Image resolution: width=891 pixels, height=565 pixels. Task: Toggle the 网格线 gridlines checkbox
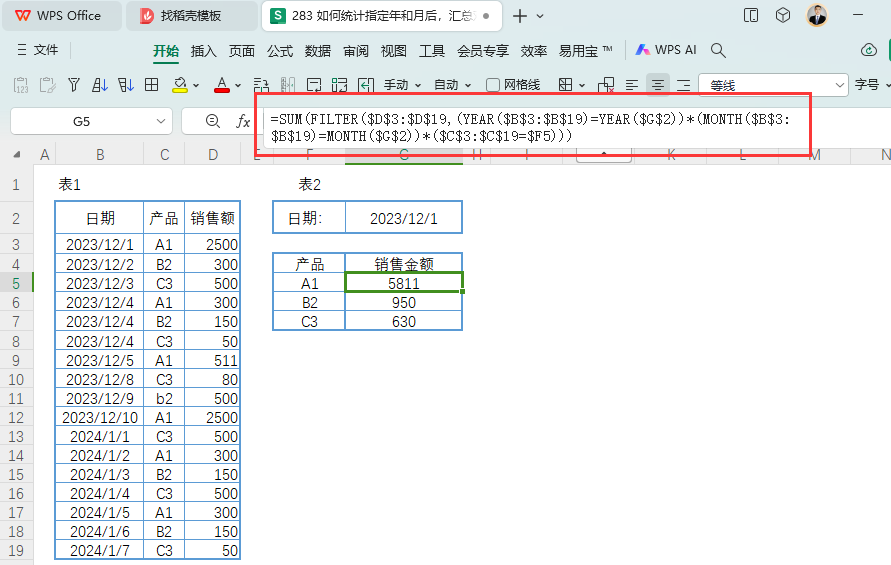pos(493,85)
